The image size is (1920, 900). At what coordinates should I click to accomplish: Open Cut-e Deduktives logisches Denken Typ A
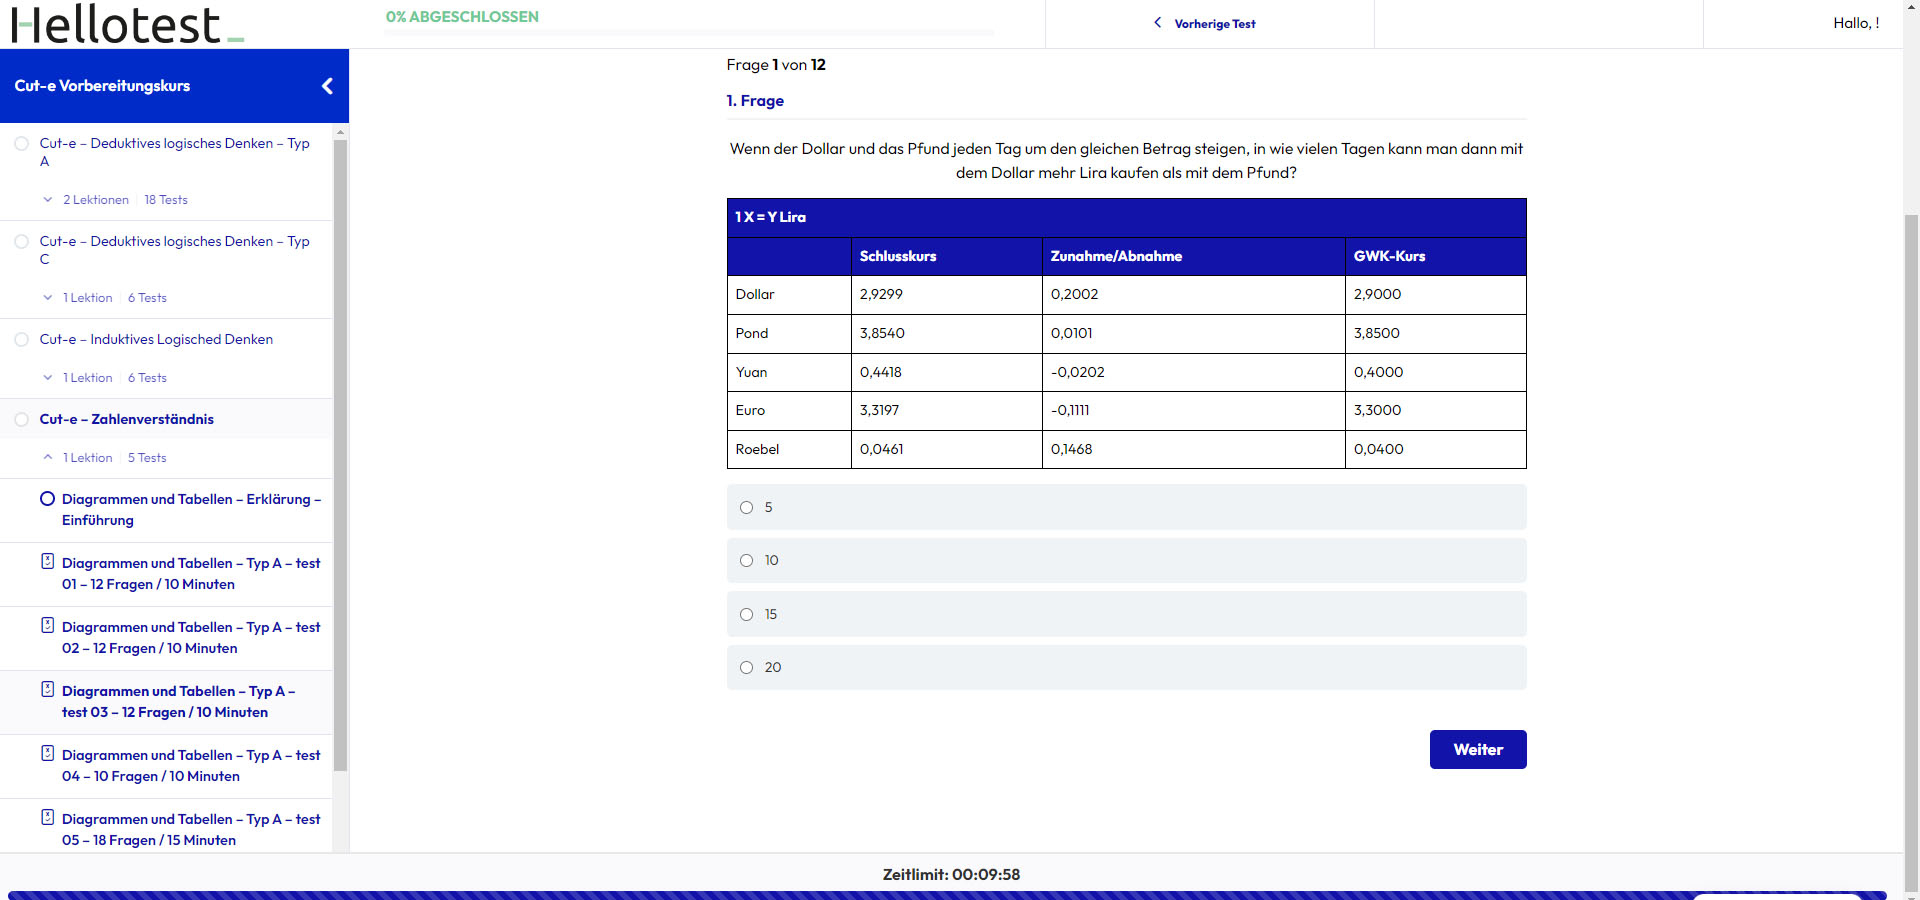[x=175, y=152]
